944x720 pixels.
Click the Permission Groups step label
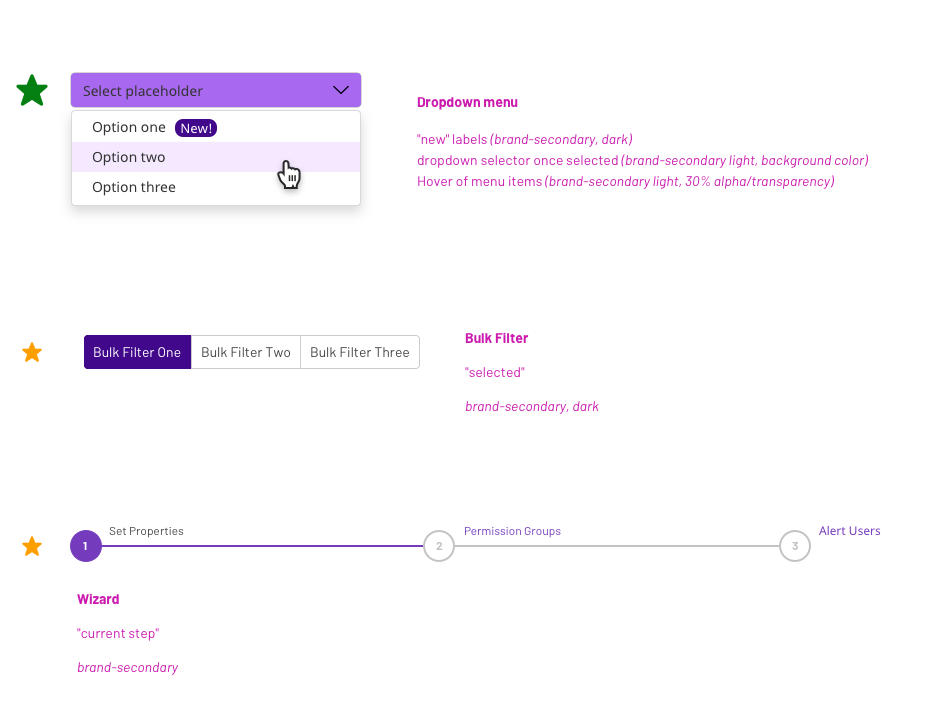(x=512, y=531)
